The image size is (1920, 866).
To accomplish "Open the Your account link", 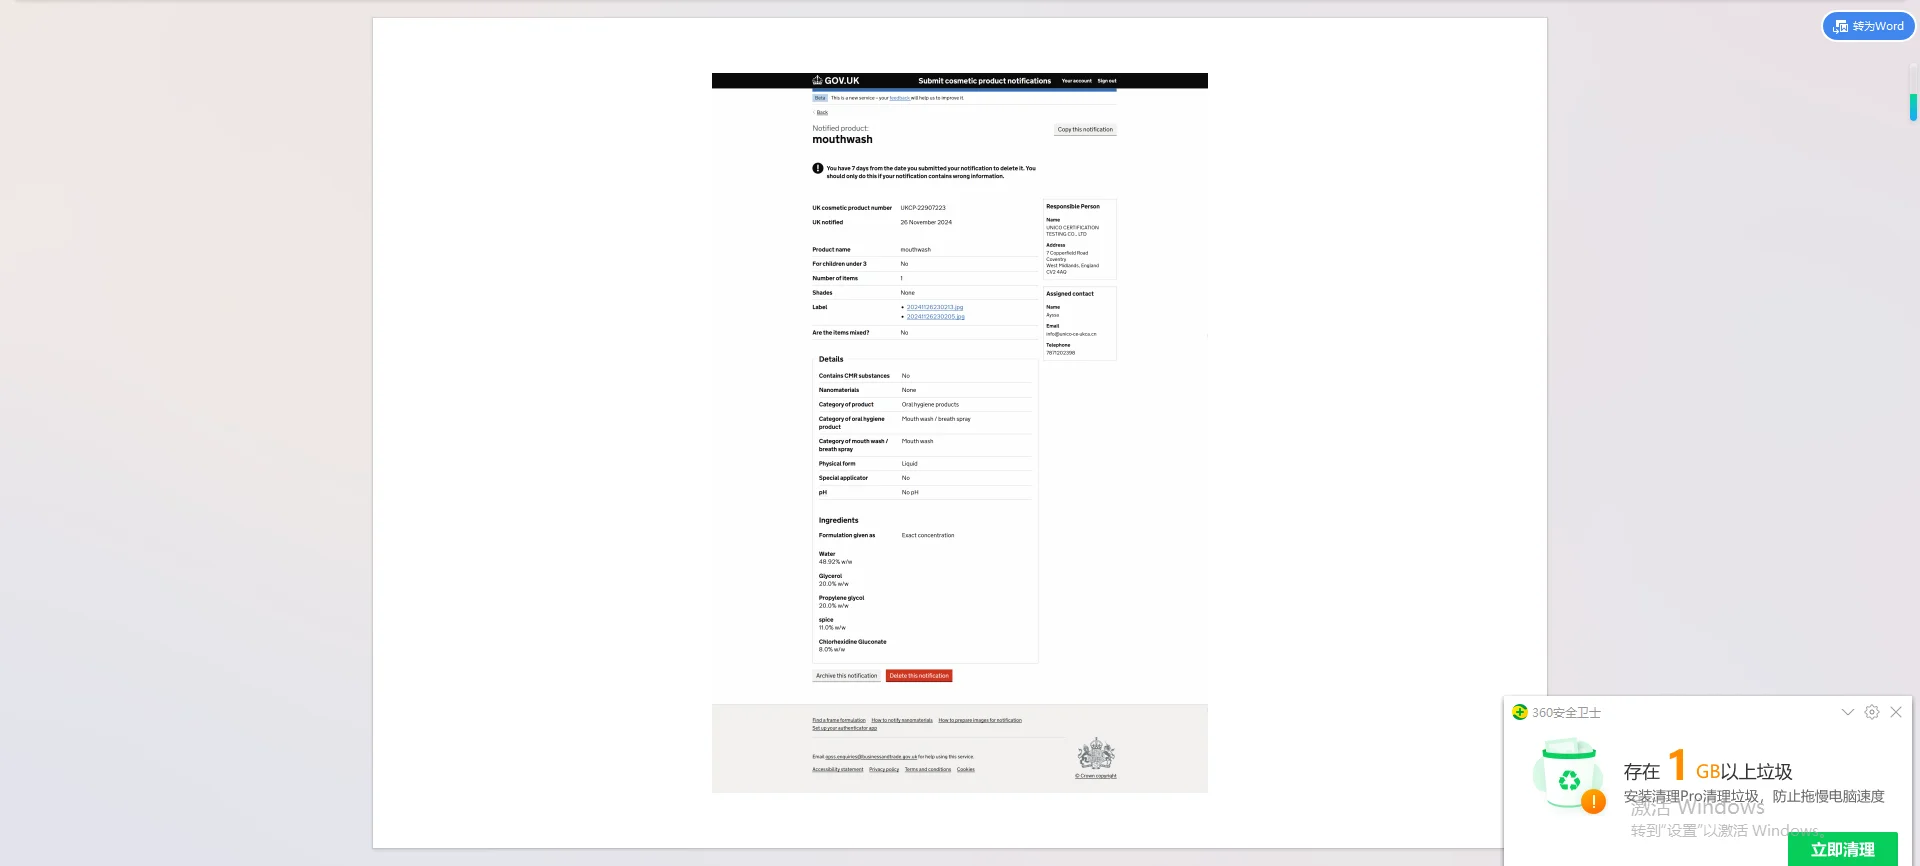I will click(x=1077, y=81).
